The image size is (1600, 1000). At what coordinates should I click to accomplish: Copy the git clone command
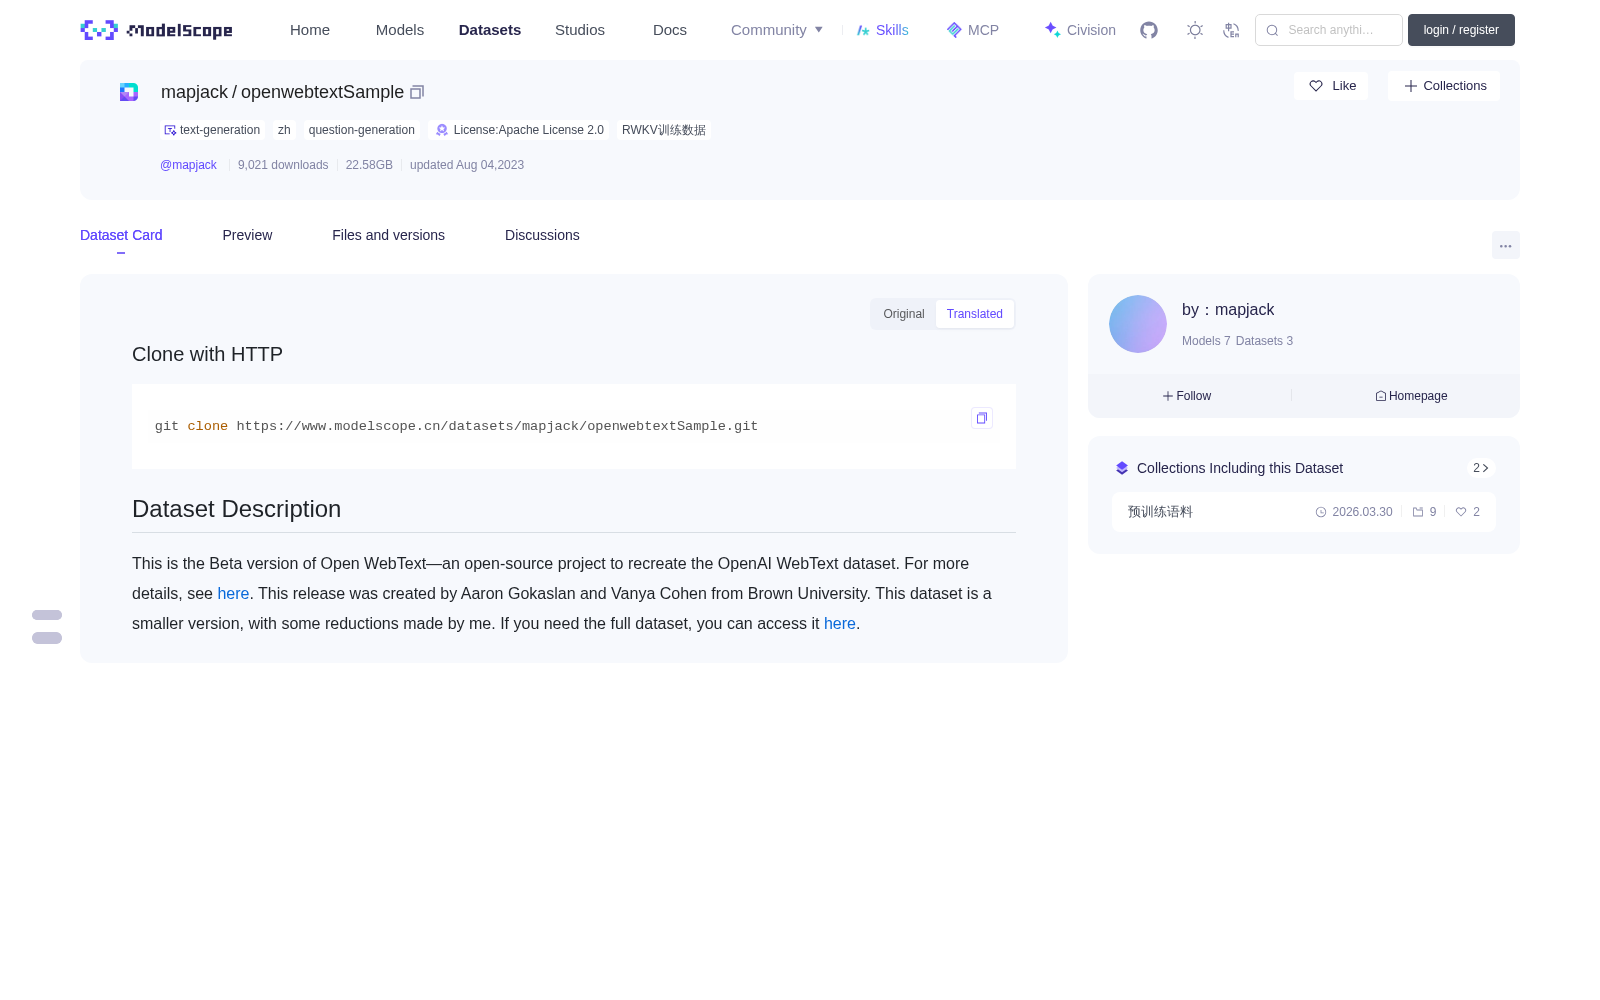click(x=982, y=418)
